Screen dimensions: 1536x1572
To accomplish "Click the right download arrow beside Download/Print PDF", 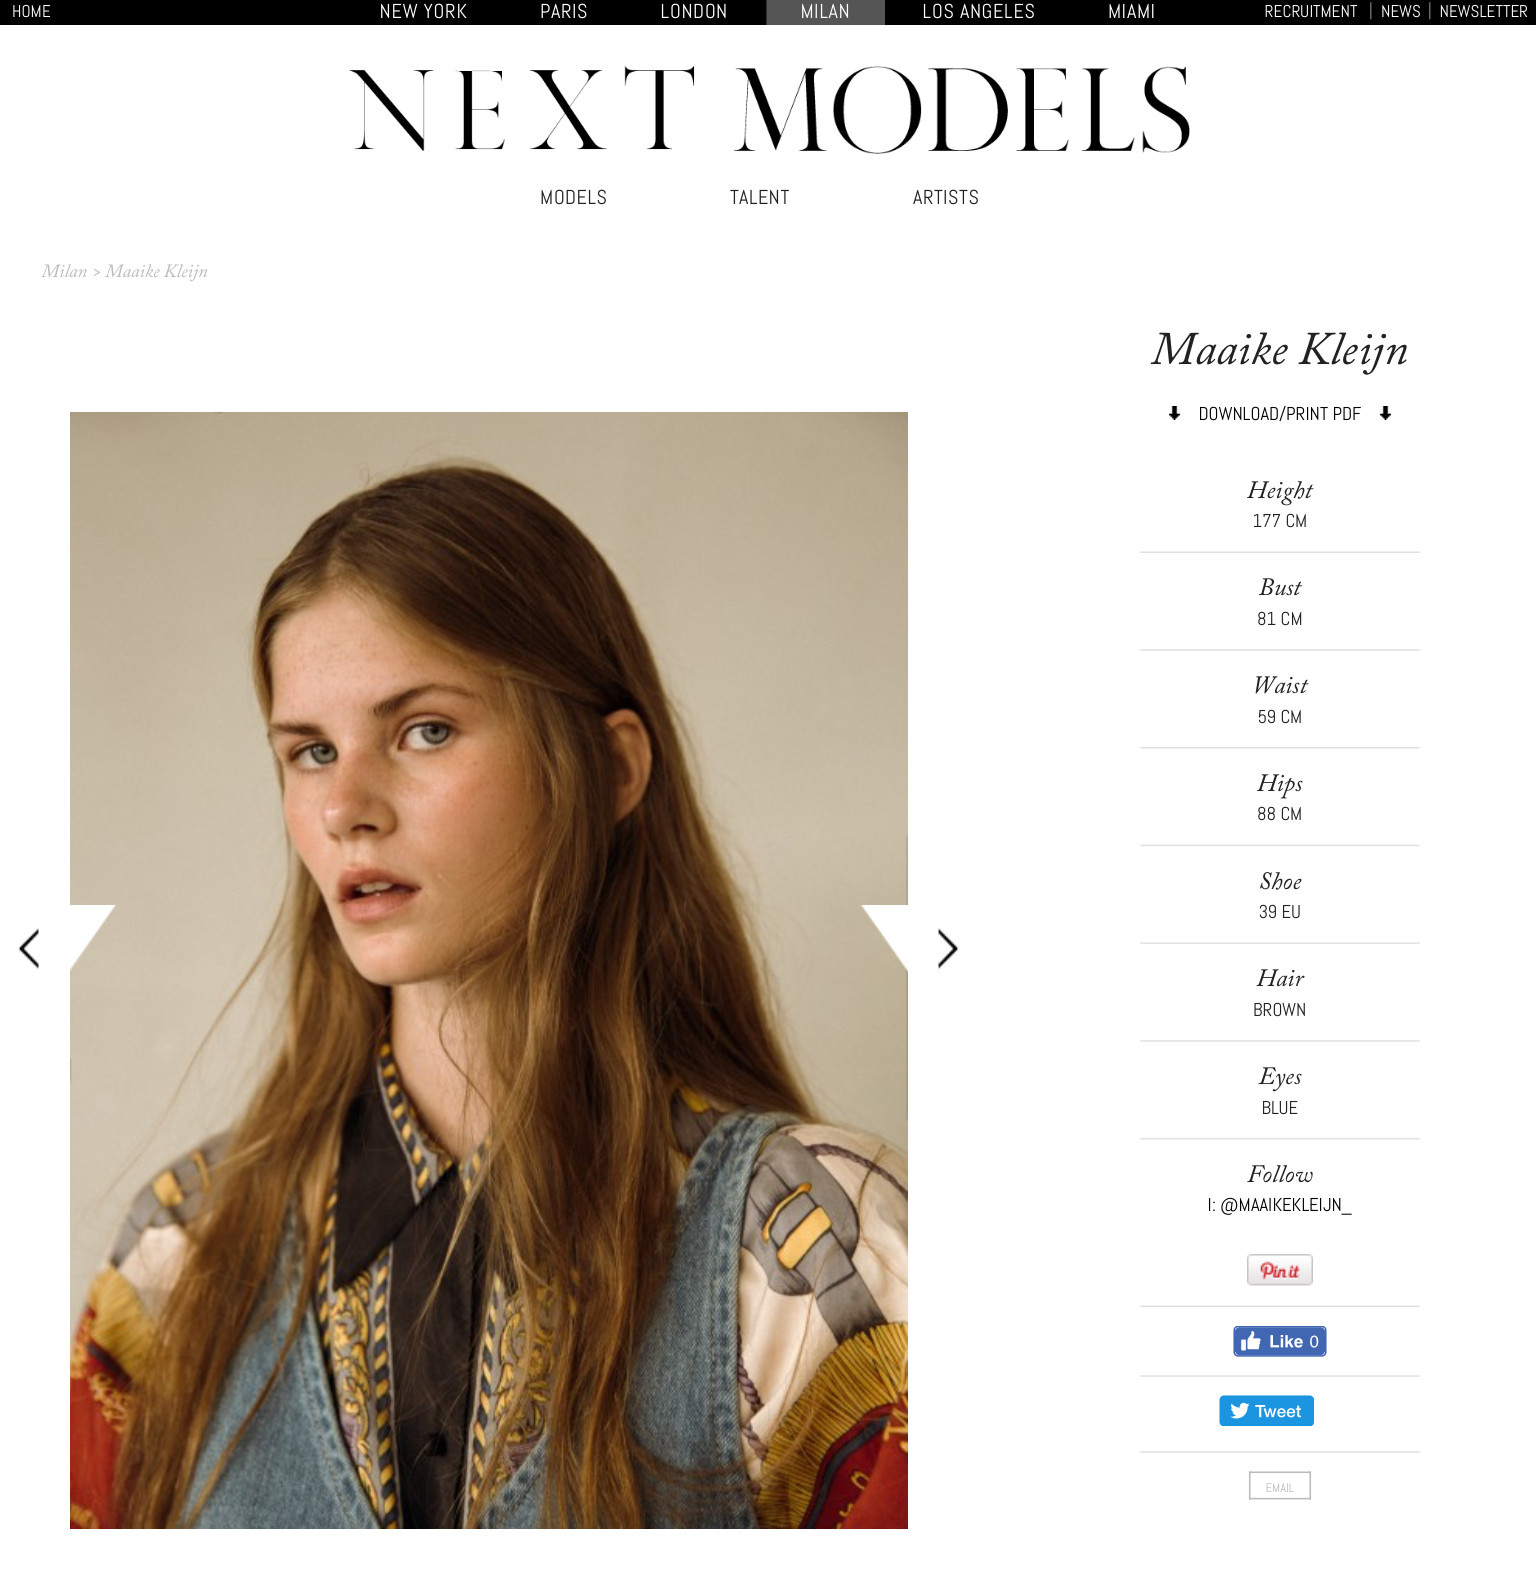I will point(1385,413).
